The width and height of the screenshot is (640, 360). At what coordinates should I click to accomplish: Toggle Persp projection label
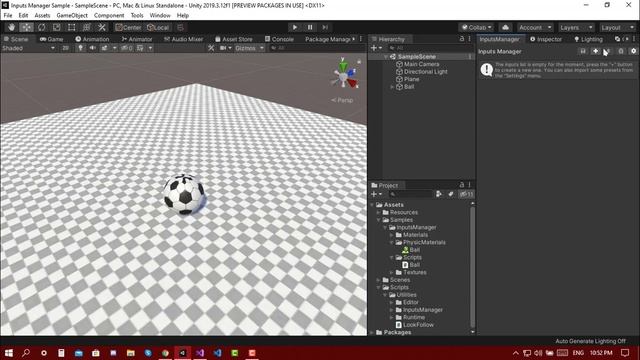[342, 100]
